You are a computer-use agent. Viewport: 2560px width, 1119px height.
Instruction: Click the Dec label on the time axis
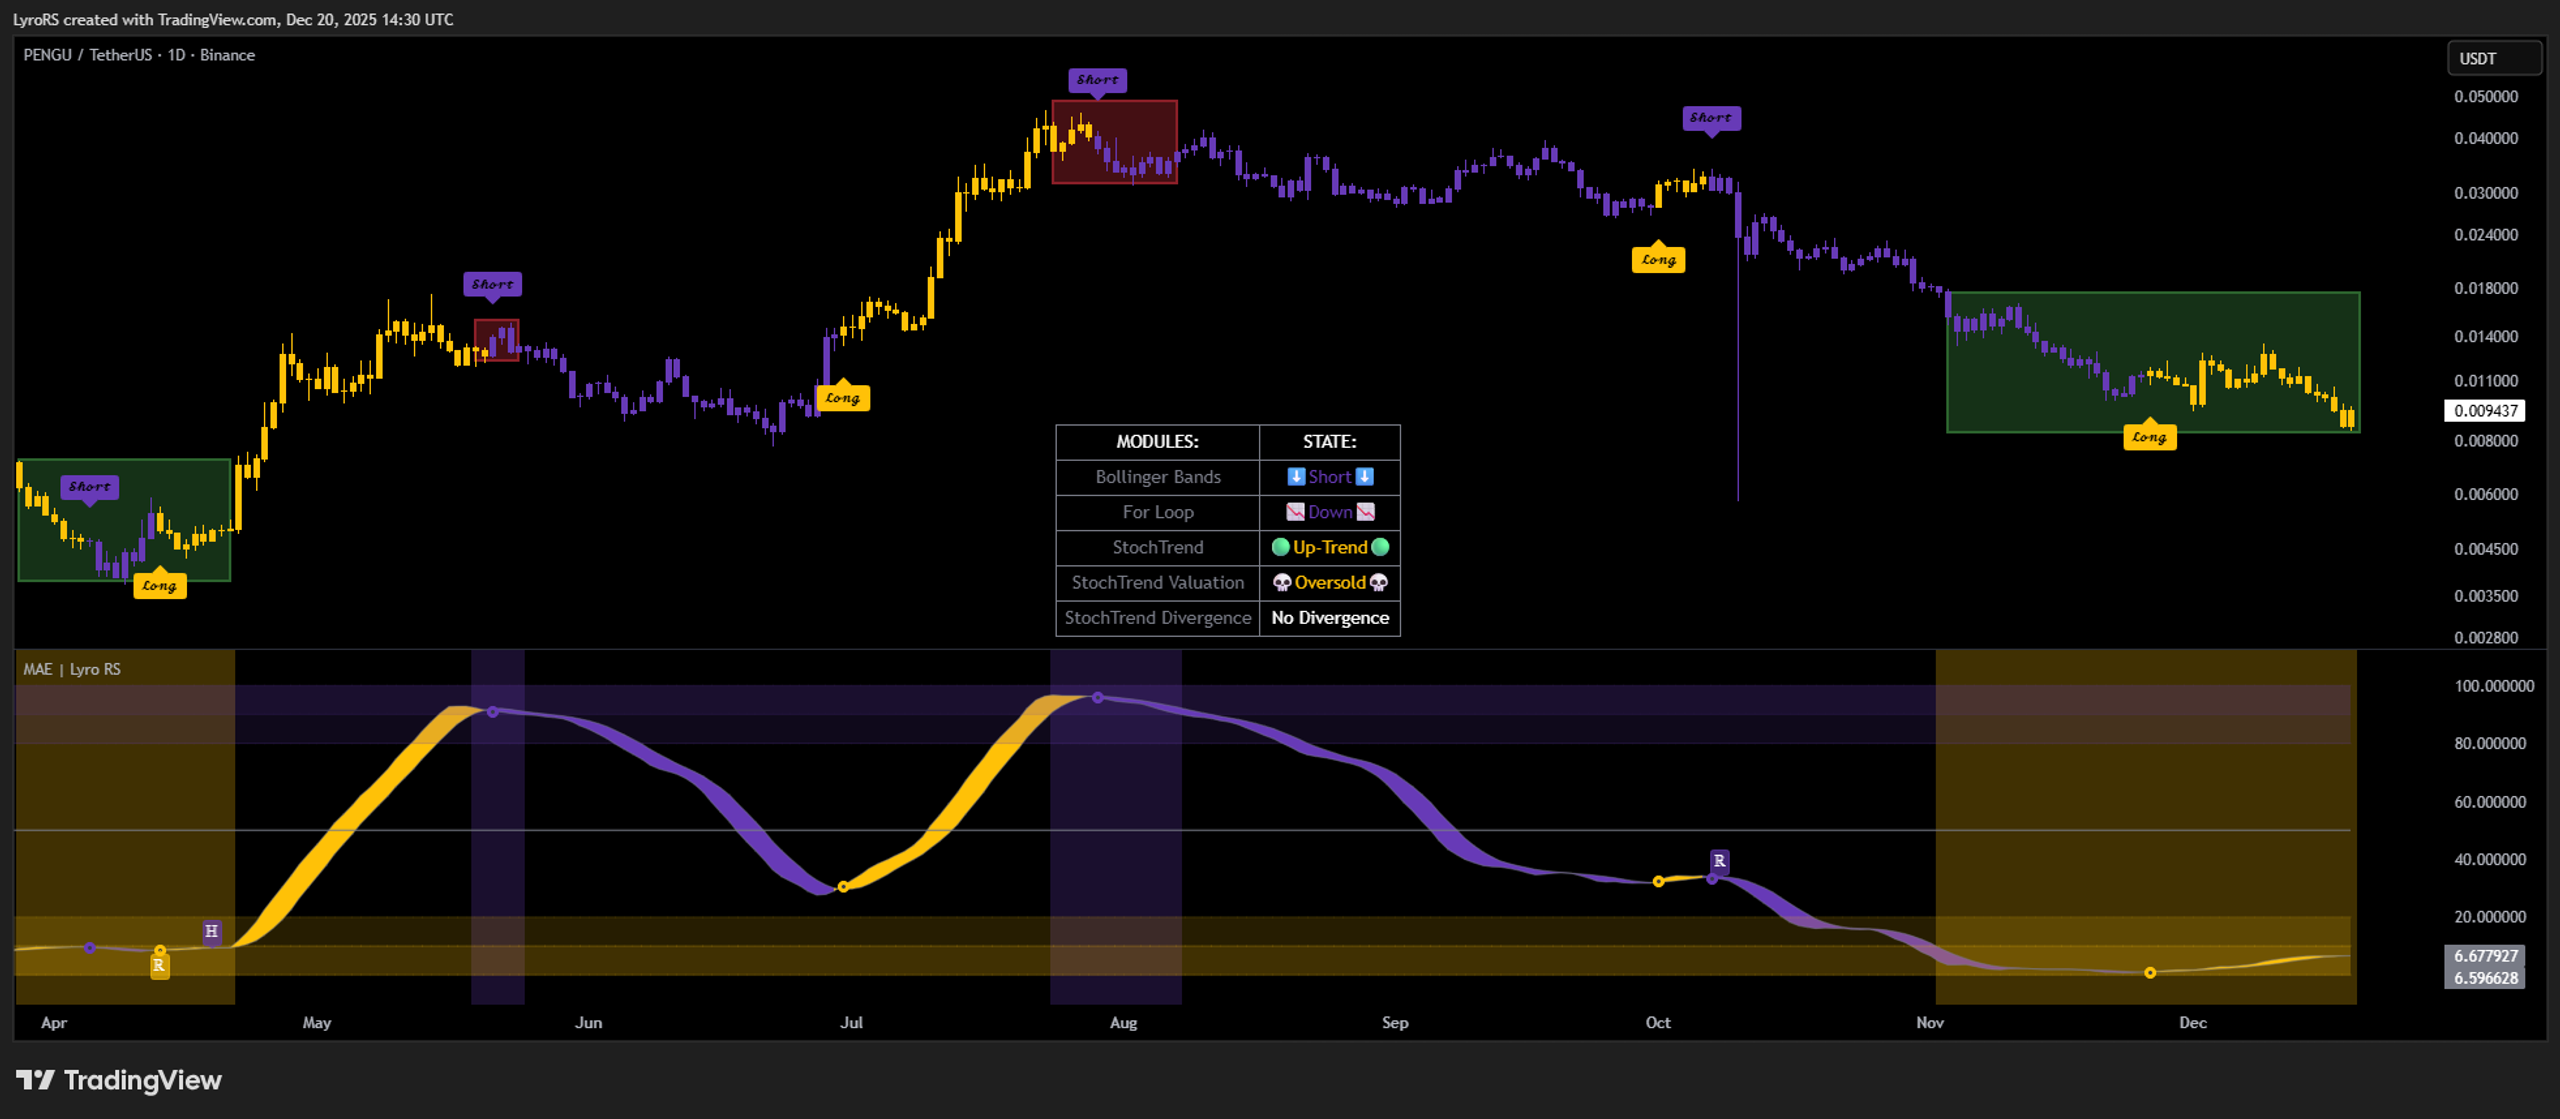pos(2193,1022)
